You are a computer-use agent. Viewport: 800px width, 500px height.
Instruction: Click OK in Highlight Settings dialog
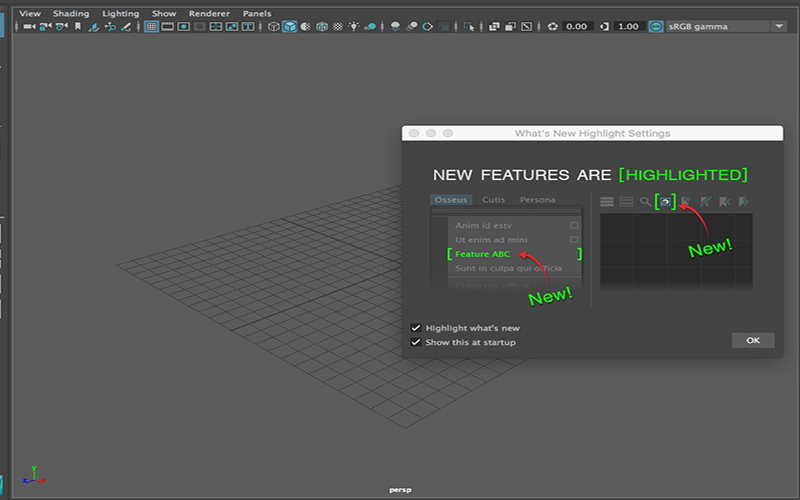pyautogui.click(x=753, y=340)
